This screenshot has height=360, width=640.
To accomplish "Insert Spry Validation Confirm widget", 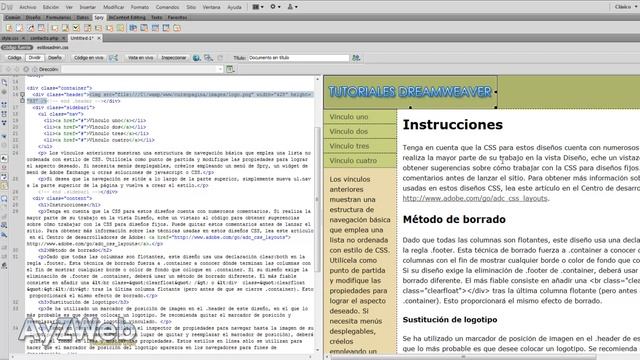I will click(x=109, y=28).
